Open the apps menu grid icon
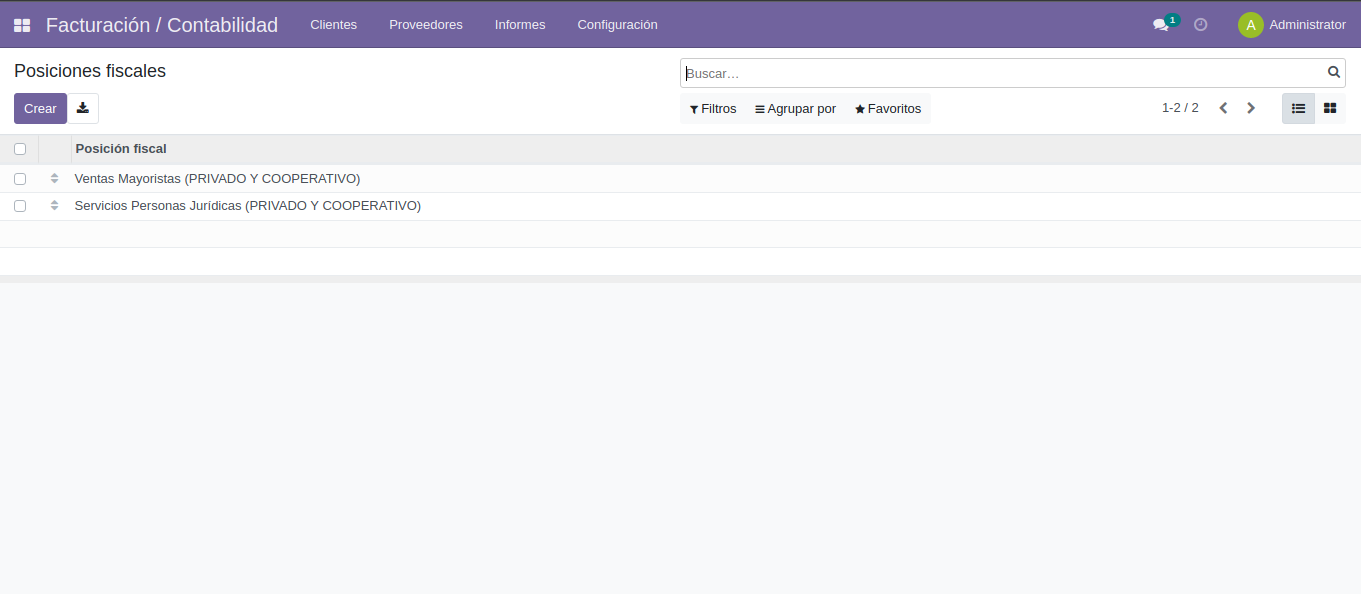 pos(21,24)
